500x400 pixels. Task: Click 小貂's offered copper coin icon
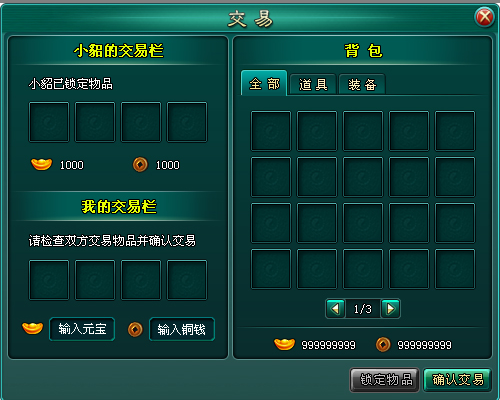(140, 165)
